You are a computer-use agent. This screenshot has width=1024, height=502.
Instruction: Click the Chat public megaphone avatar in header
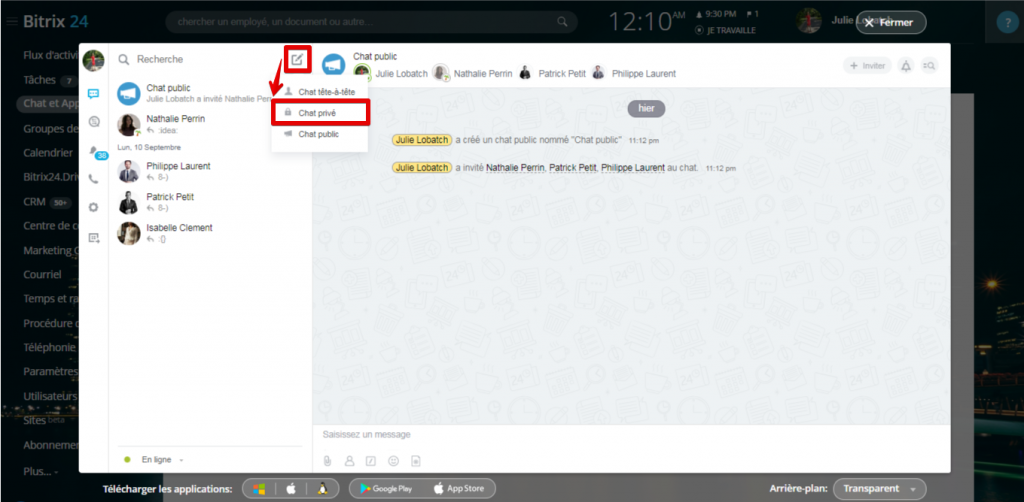click(334, 65)
